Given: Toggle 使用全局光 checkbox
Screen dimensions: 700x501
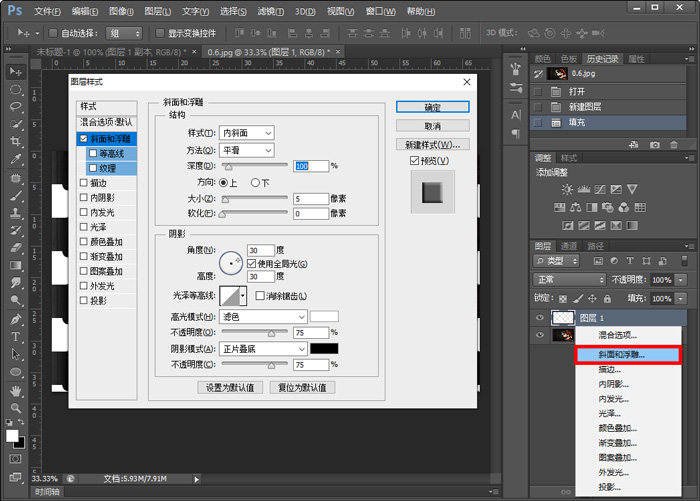Looking at the screenshot, I should pos(251,263).
